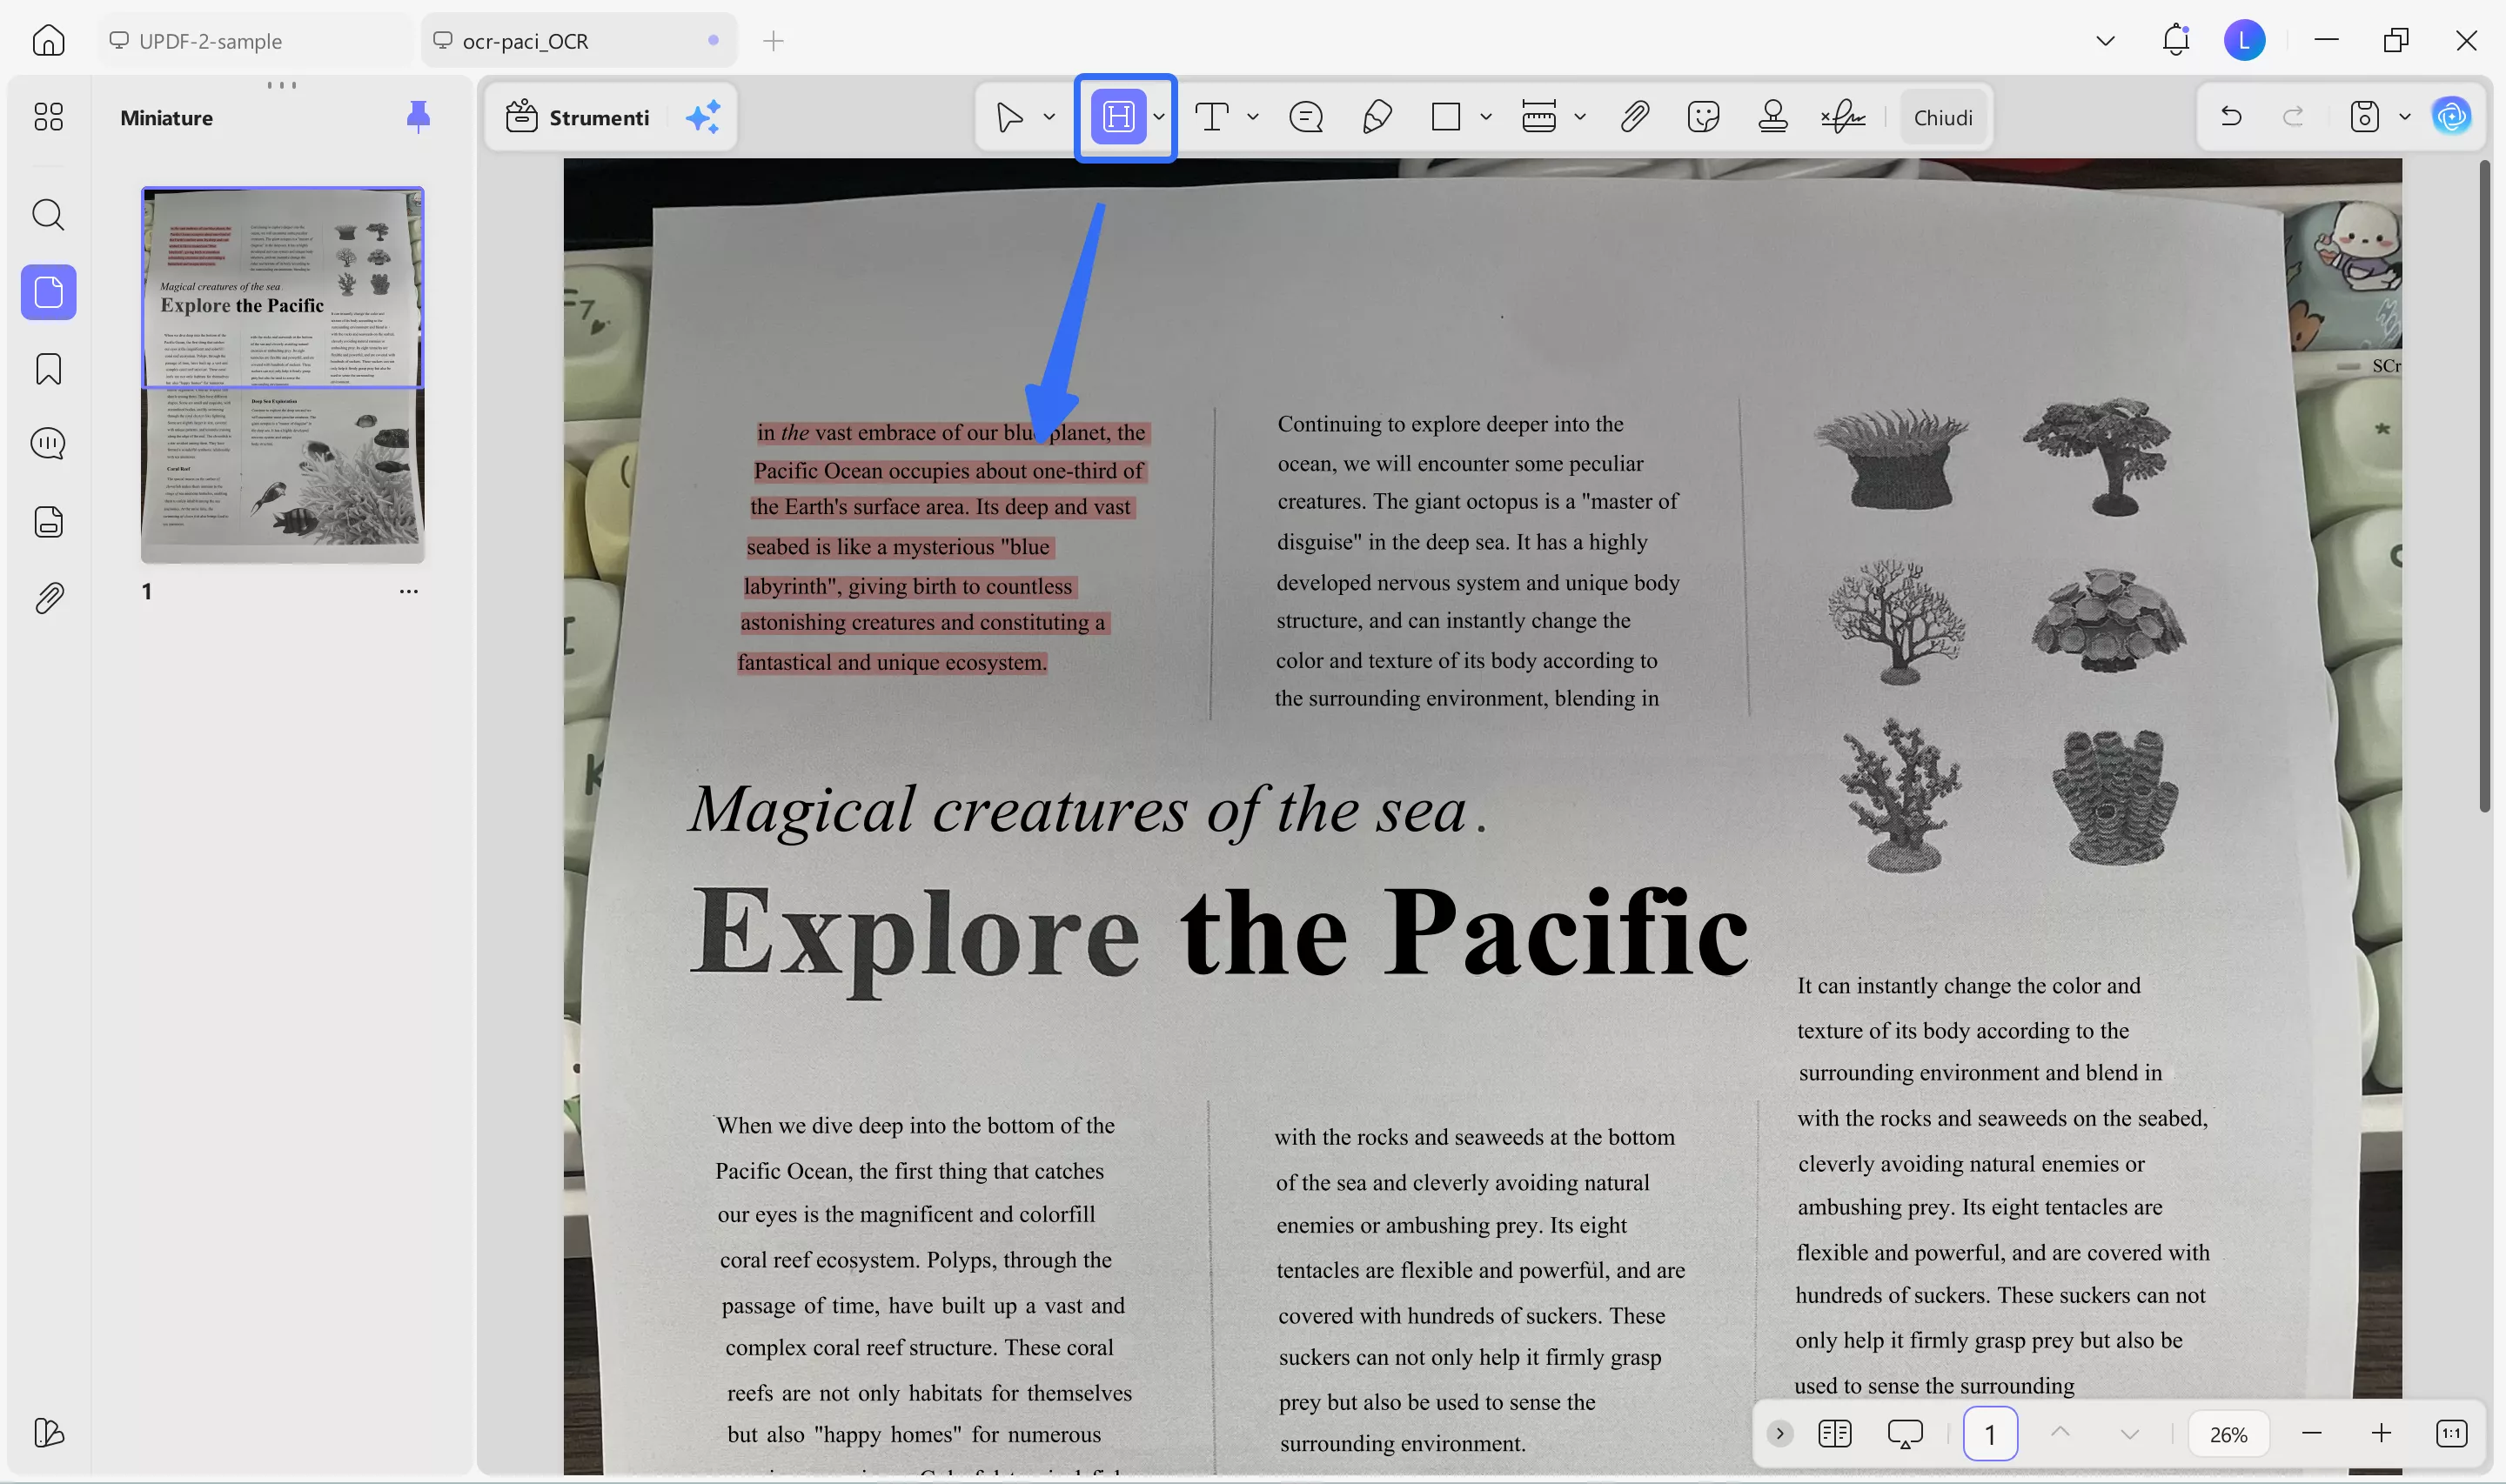Image resolution: width=2506 pixels, height=1484 pixels.
Task: Open the search panel in the sidebar
Action: pos(48,214)
